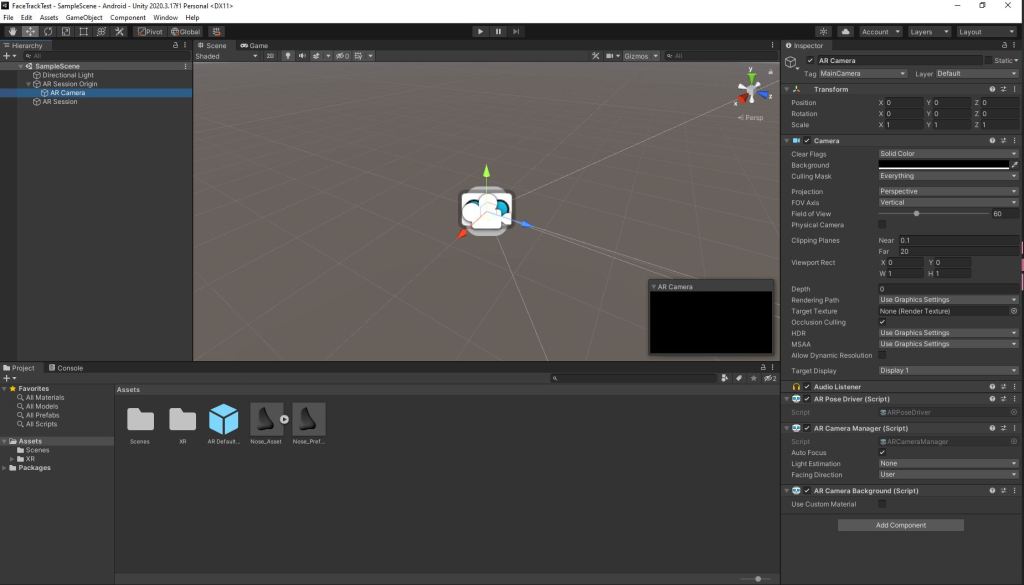Screen dimensions: 1024x585
Task: Collapse AR Session Origin in hierarchy
Action: click(28, 84)
